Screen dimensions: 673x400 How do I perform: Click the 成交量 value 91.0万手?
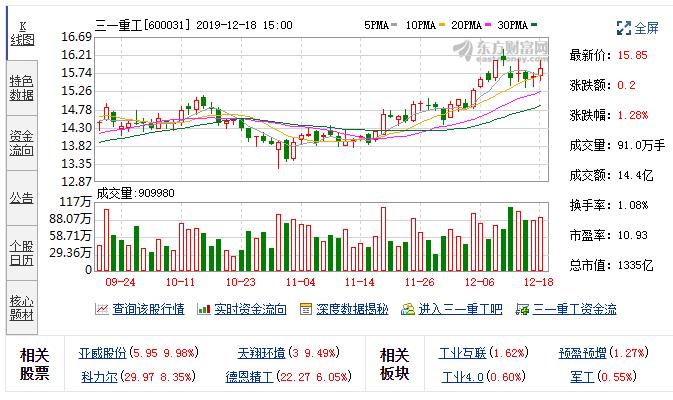(641, 145)
